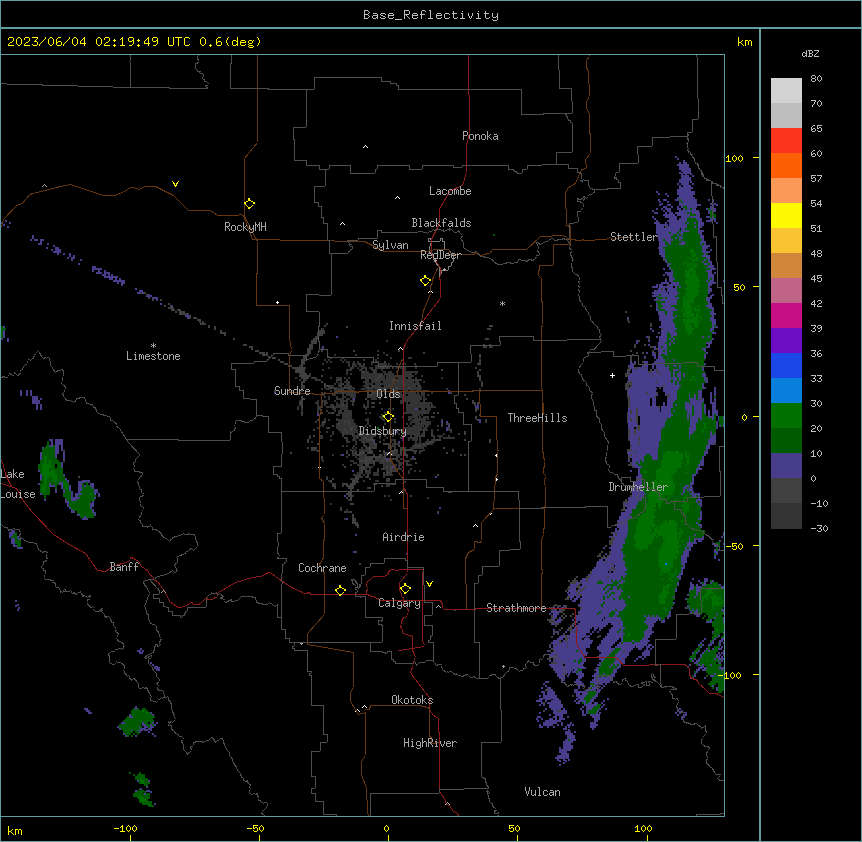The height and width of the screenshot is (842, 862).
Task: Click the Blackfalds city label
Action: click(441, 223)
